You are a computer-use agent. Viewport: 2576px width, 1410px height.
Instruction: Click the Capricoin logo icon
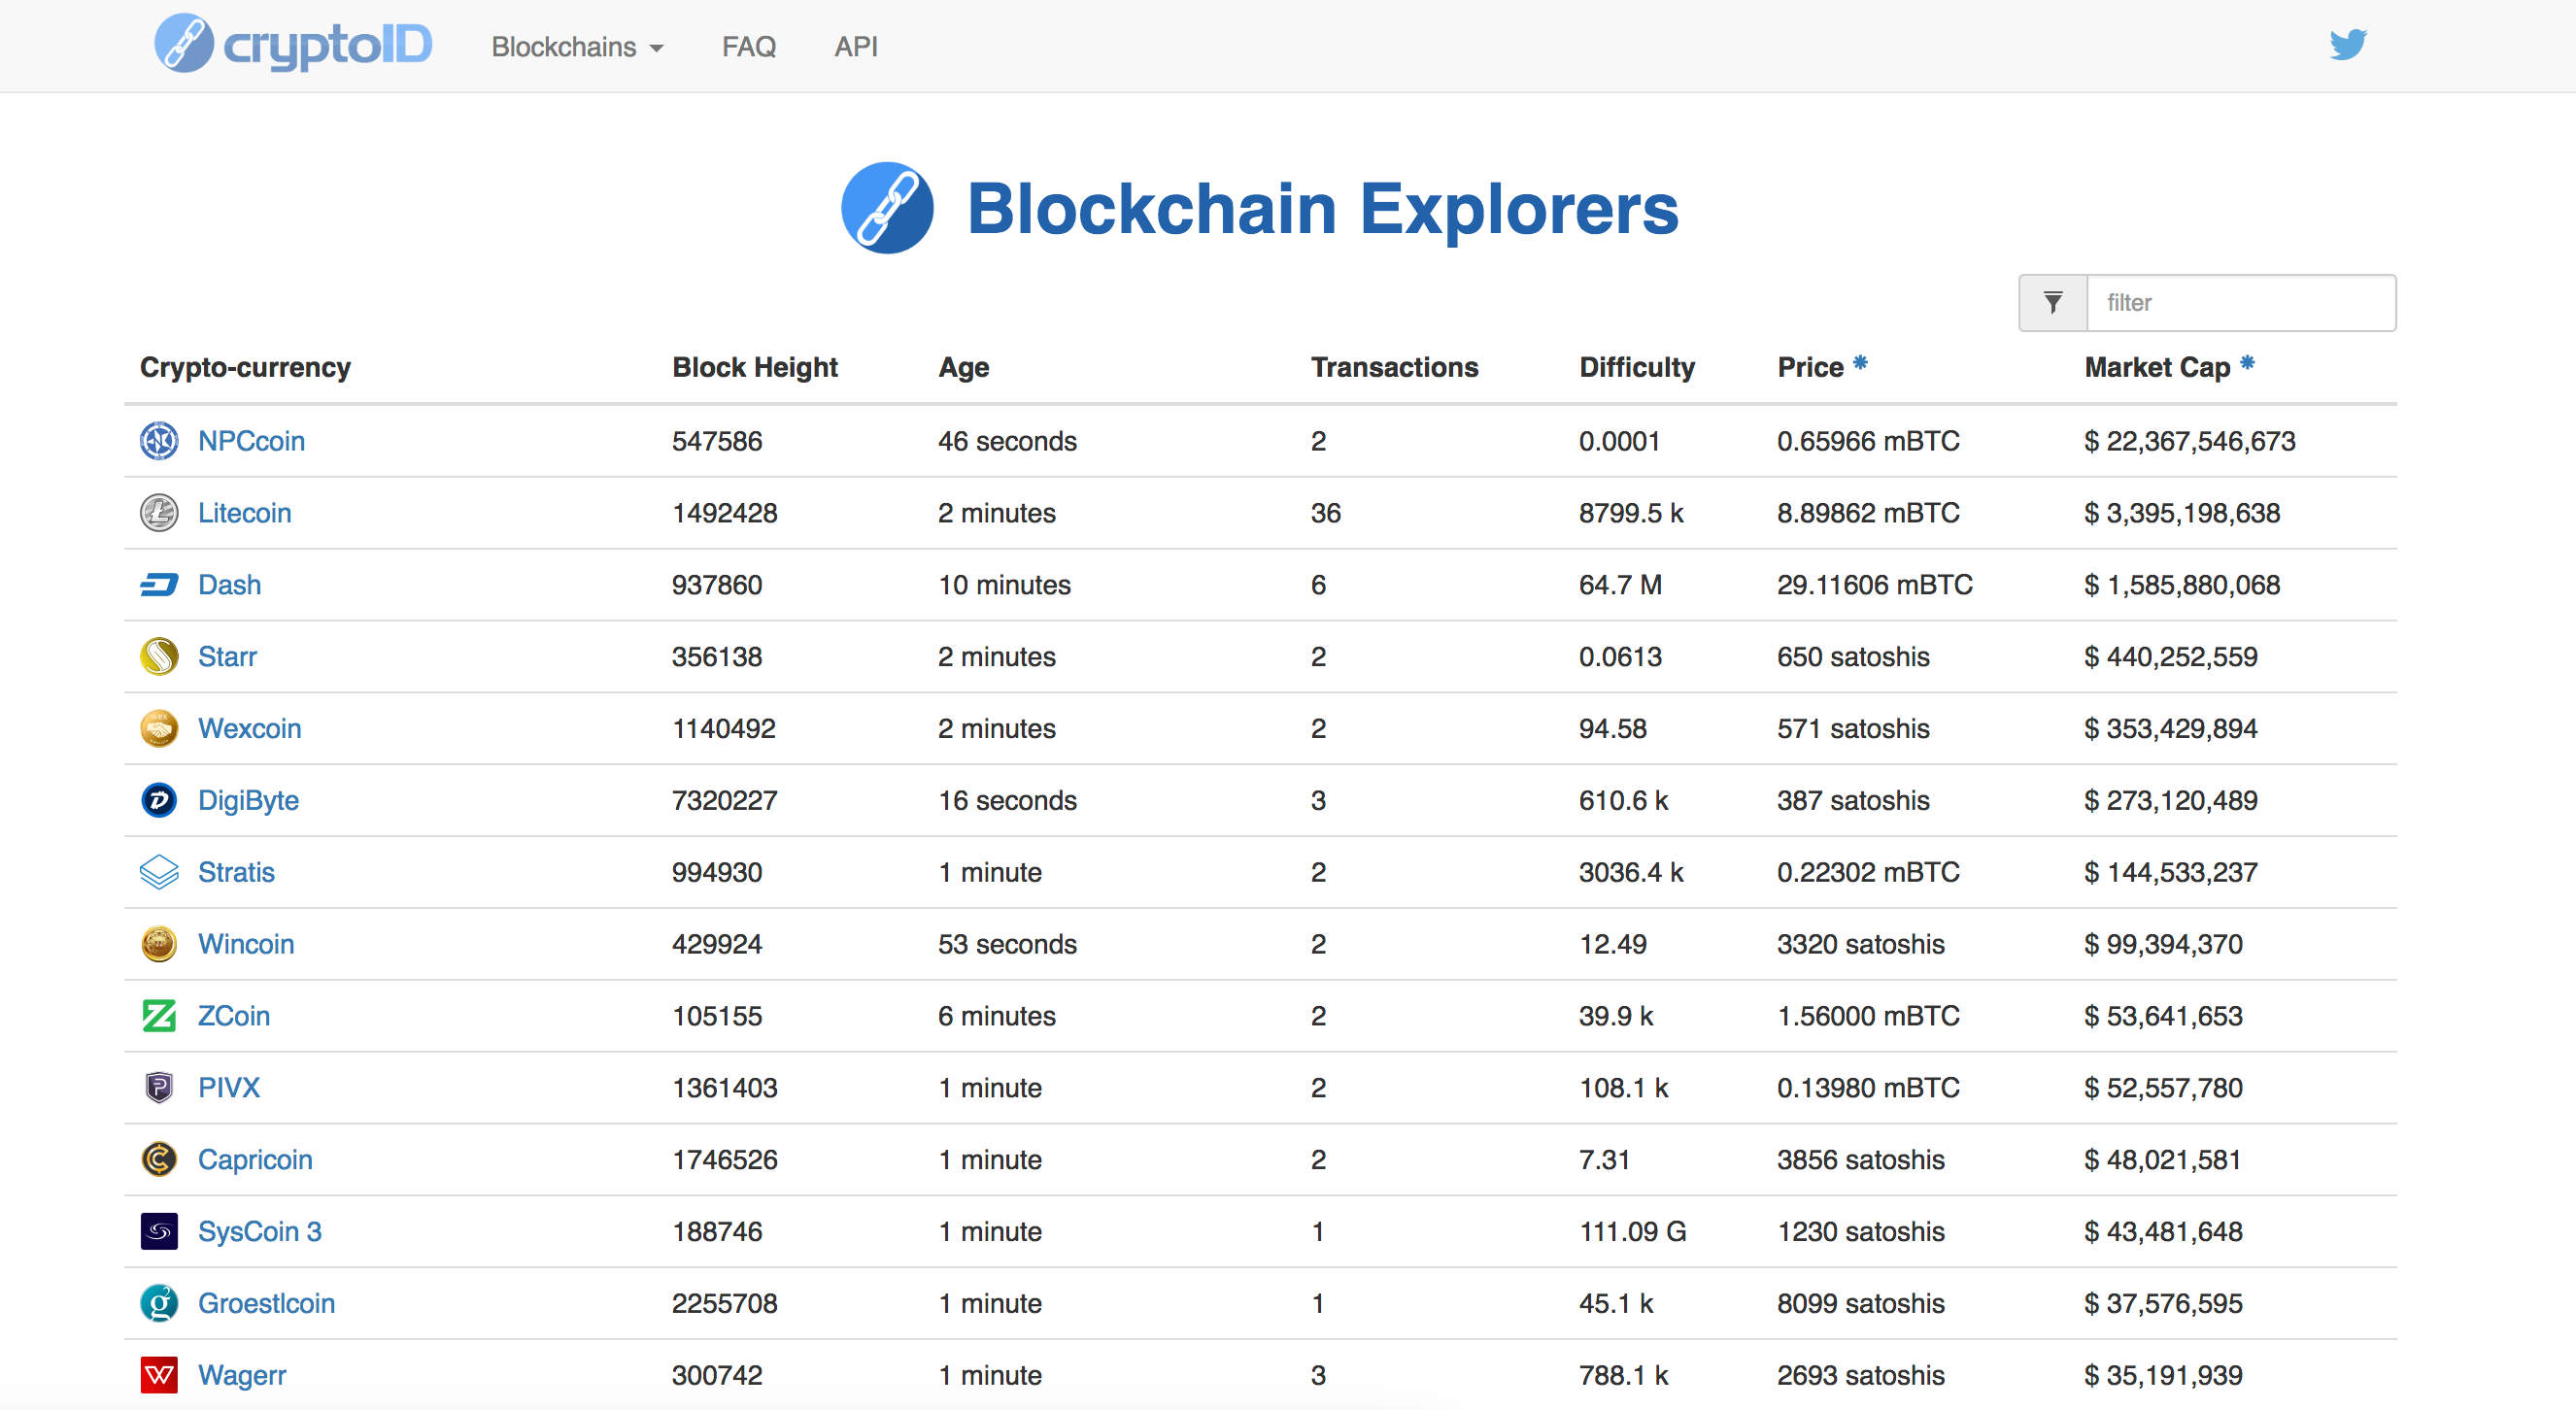coord(159,1160)
